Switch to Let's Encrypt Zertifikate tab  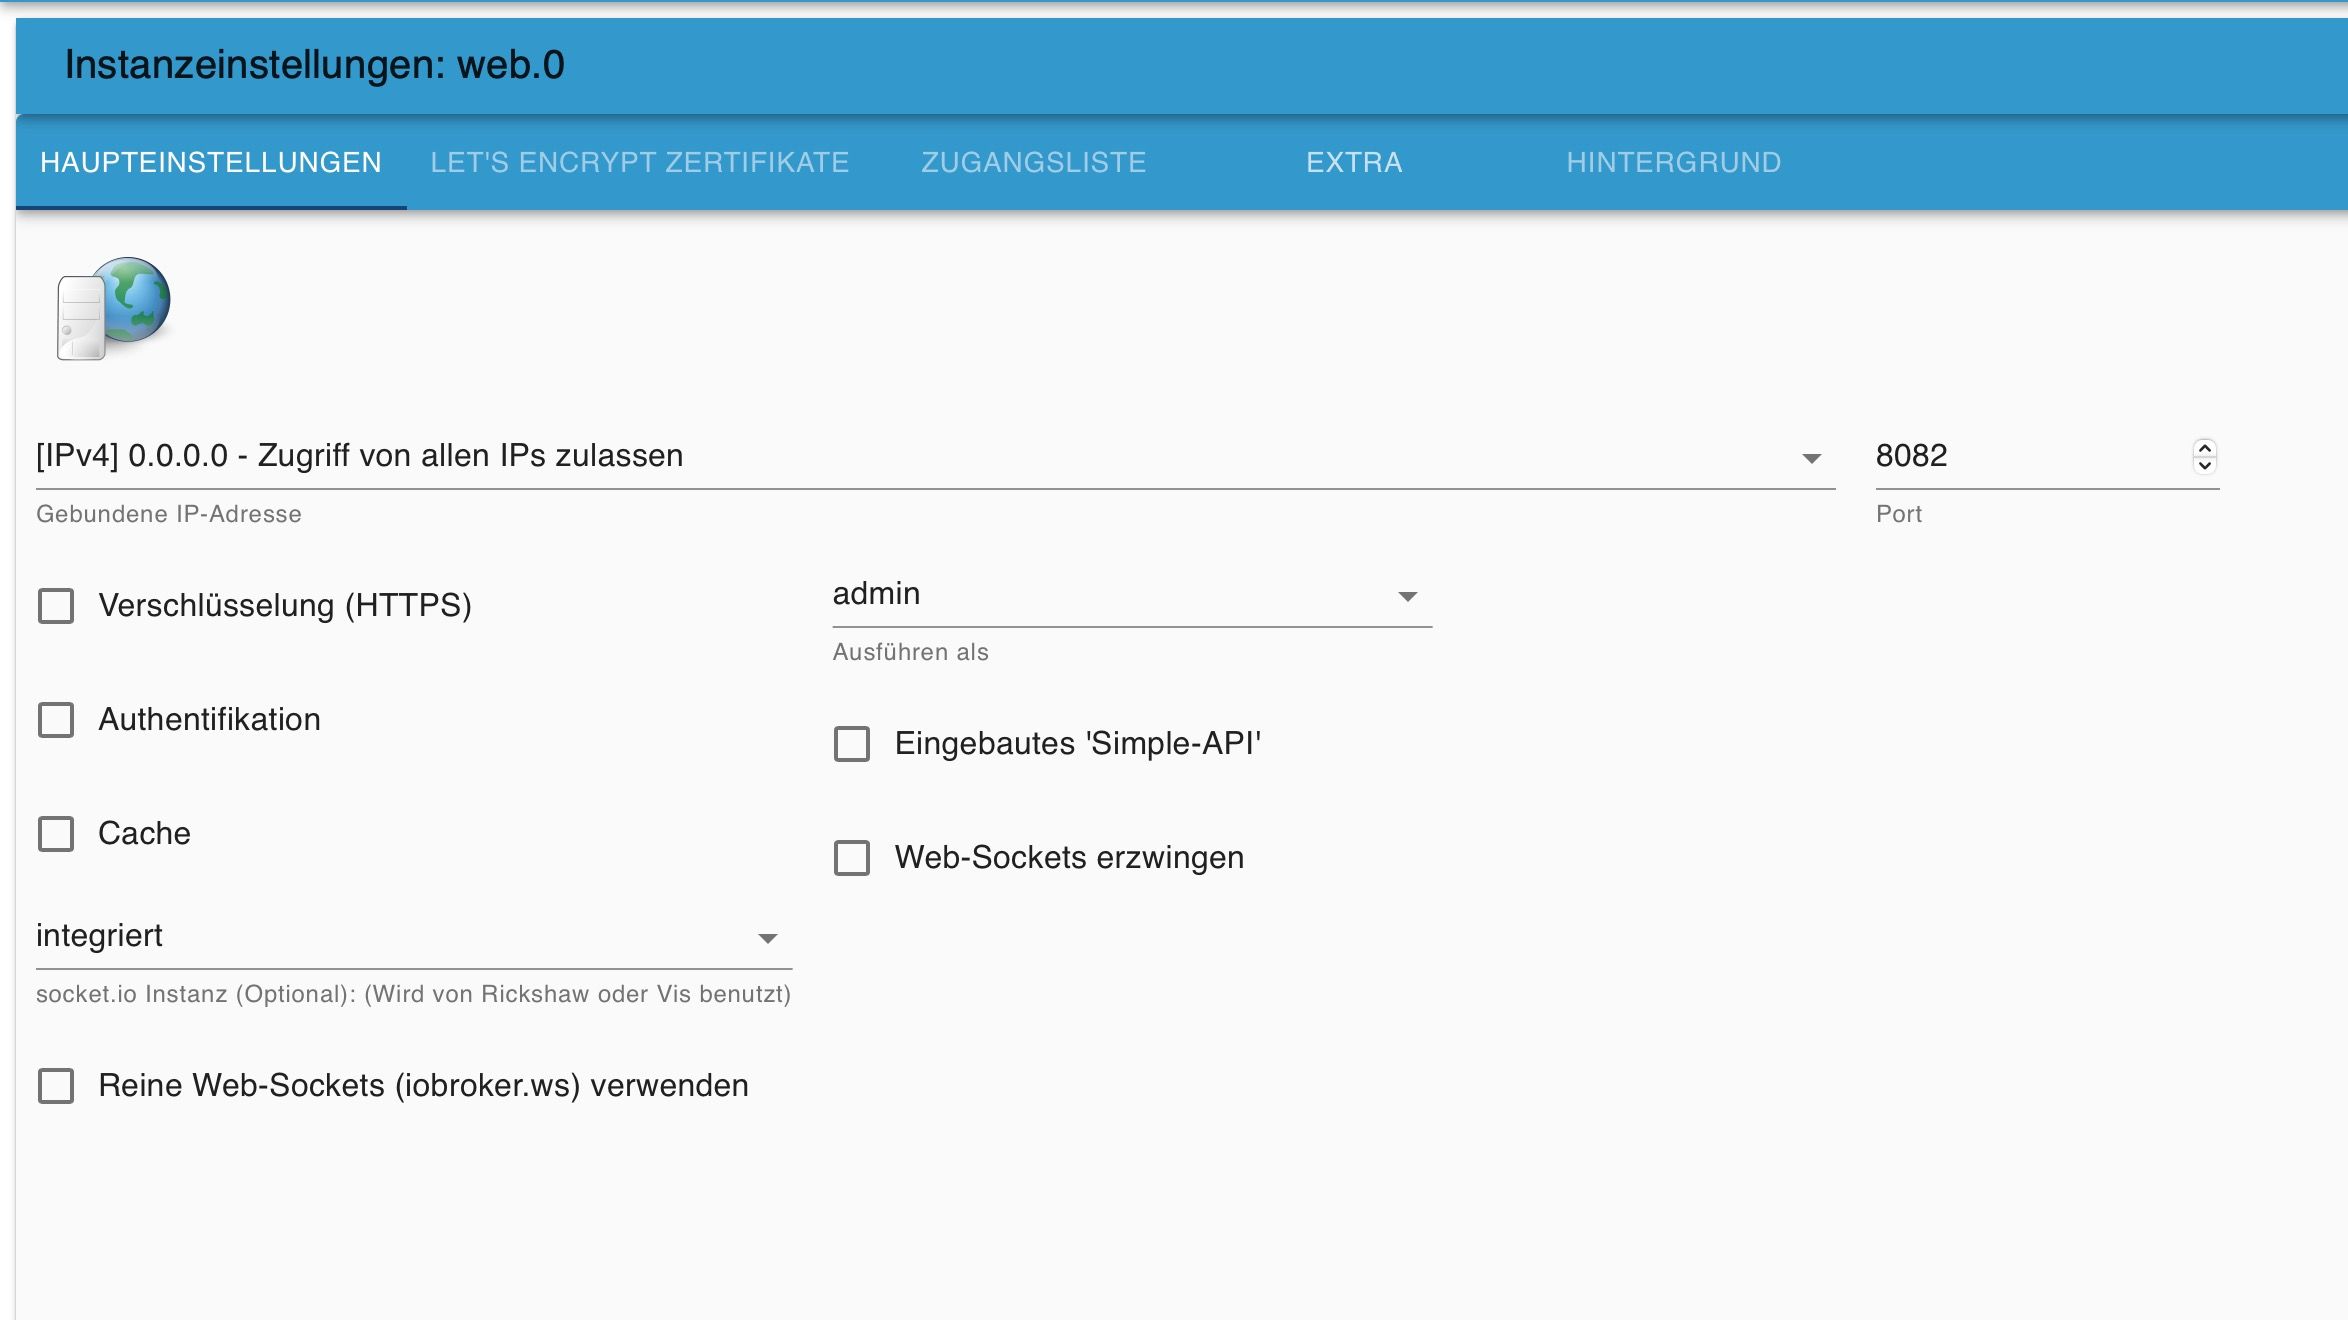(640, 162)
